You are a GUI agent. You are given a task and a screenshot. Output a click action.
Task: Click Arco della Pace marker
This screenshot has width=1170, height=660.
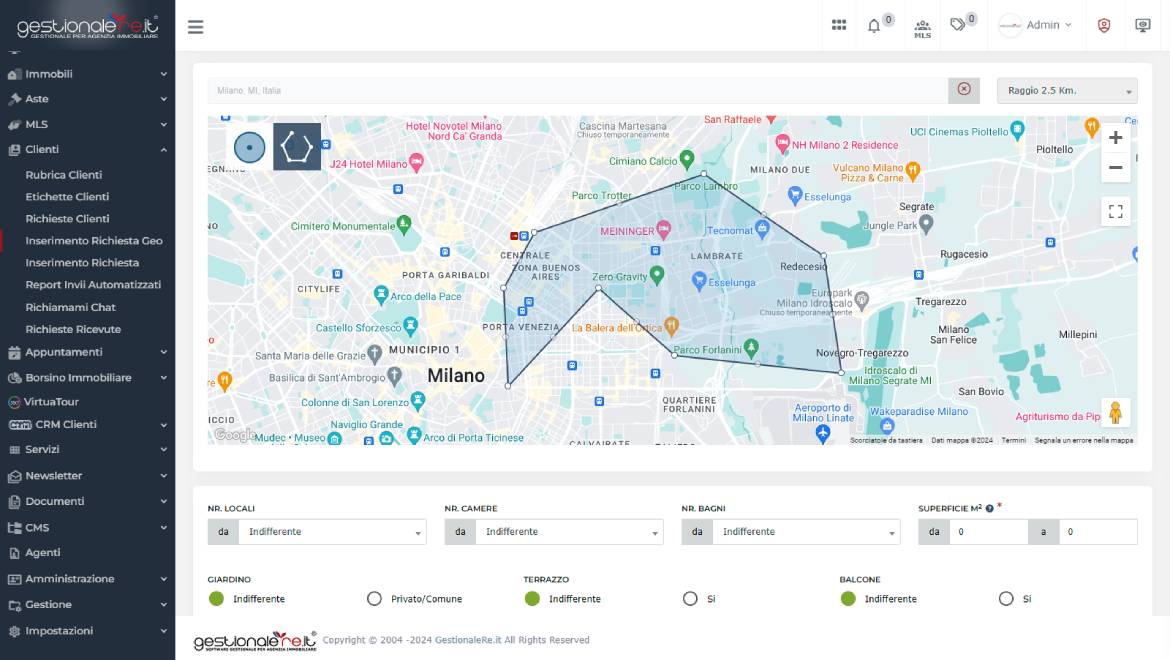pos(381,294)
